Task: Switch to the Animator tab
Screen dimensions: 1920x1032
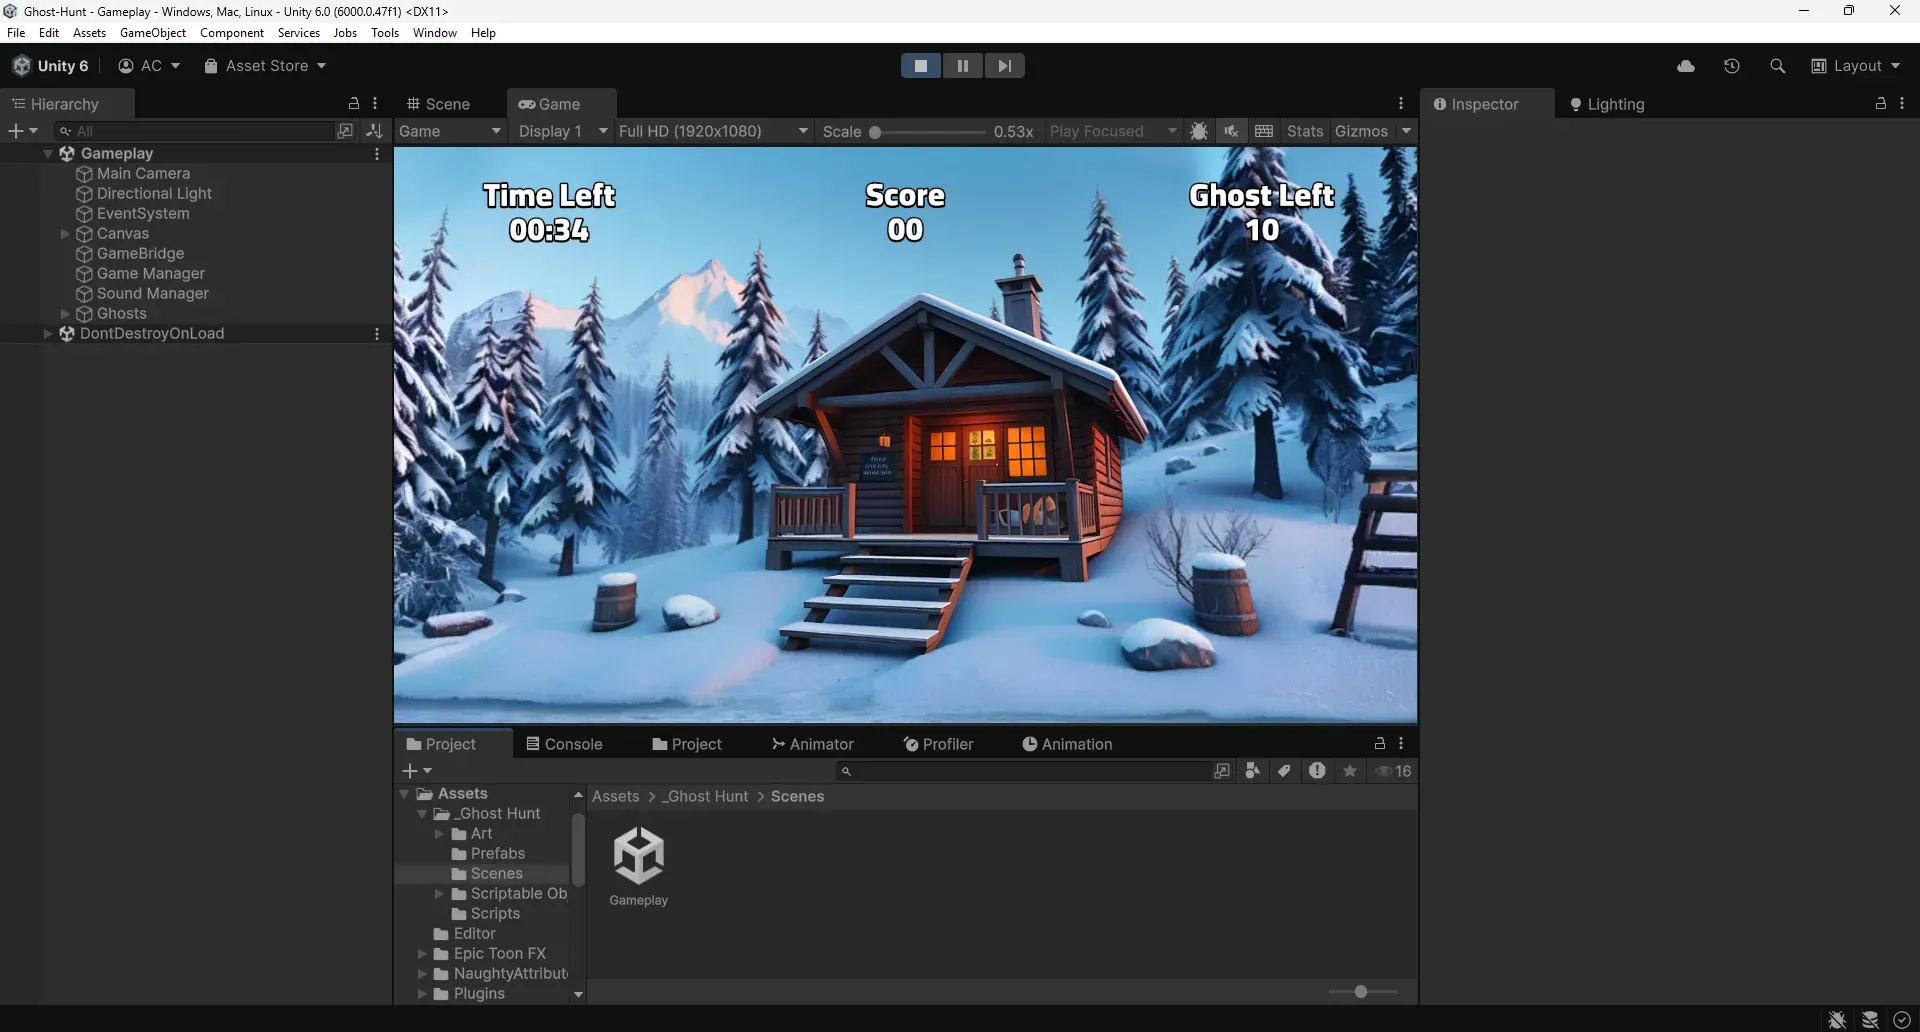Action: click(813, 744)
